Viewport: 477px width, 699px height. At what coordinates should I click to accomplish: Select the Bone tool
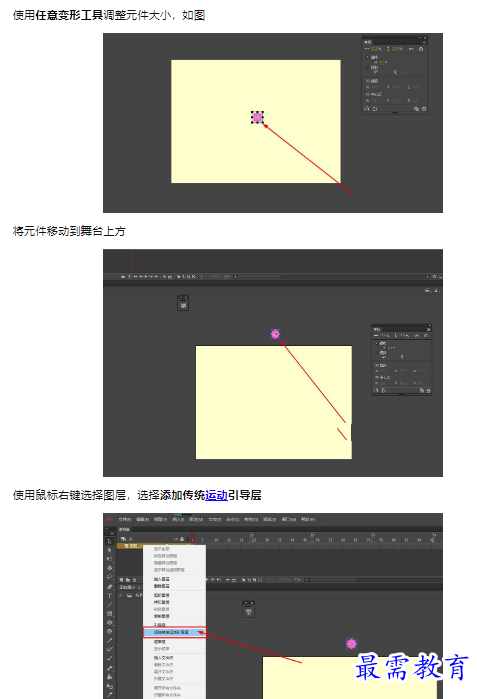tap(110, 668)
